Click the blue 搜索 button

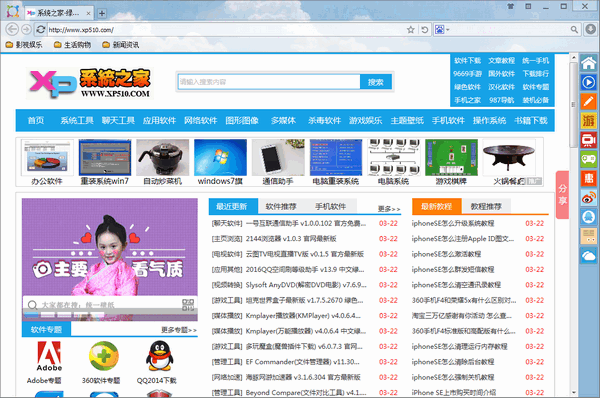tap(376, 82)
